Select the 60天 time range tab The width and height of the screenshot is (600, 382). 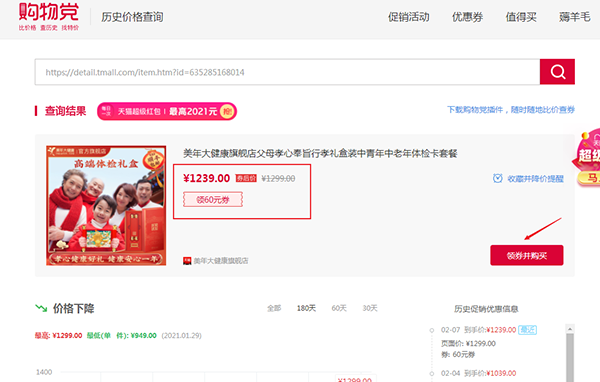pyautogui.click(x=339, y=308)
